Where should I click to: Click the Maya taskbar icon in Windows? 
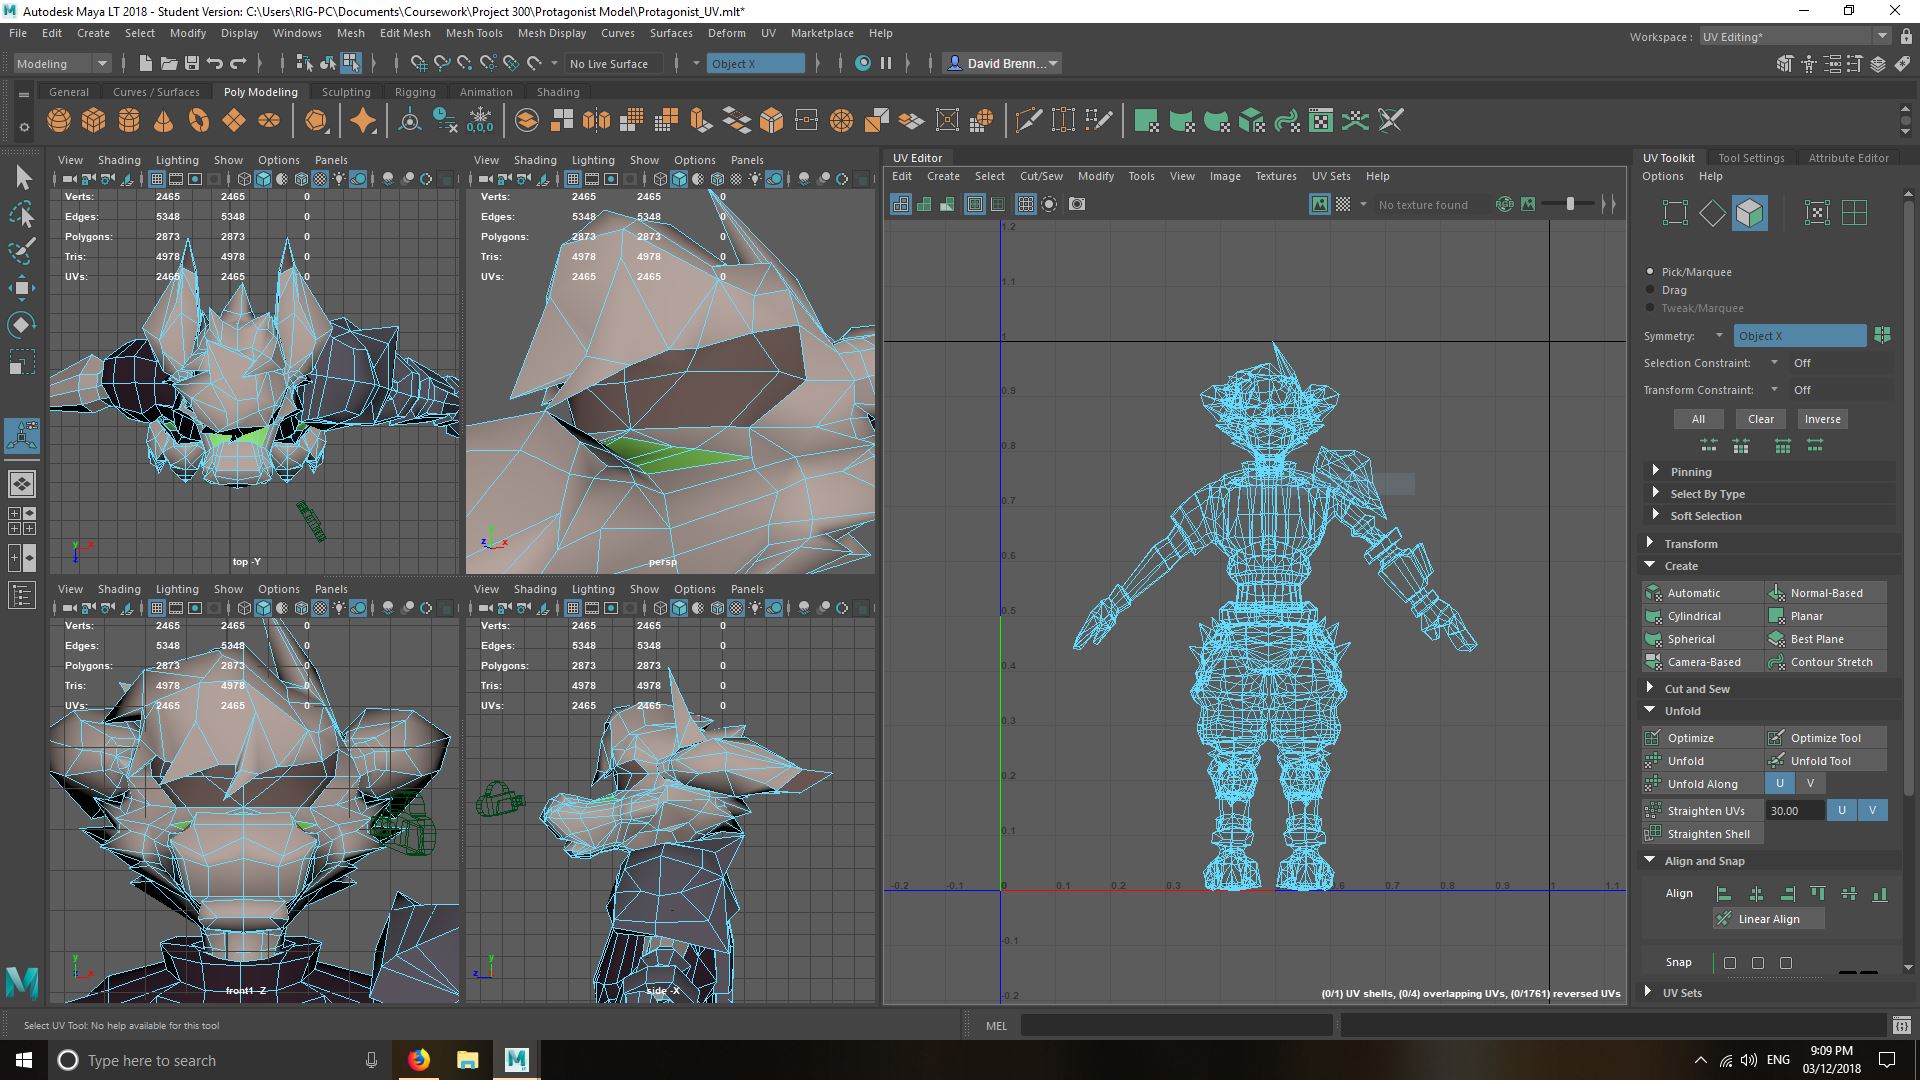pyautogui.click(x=516, y=1060)
